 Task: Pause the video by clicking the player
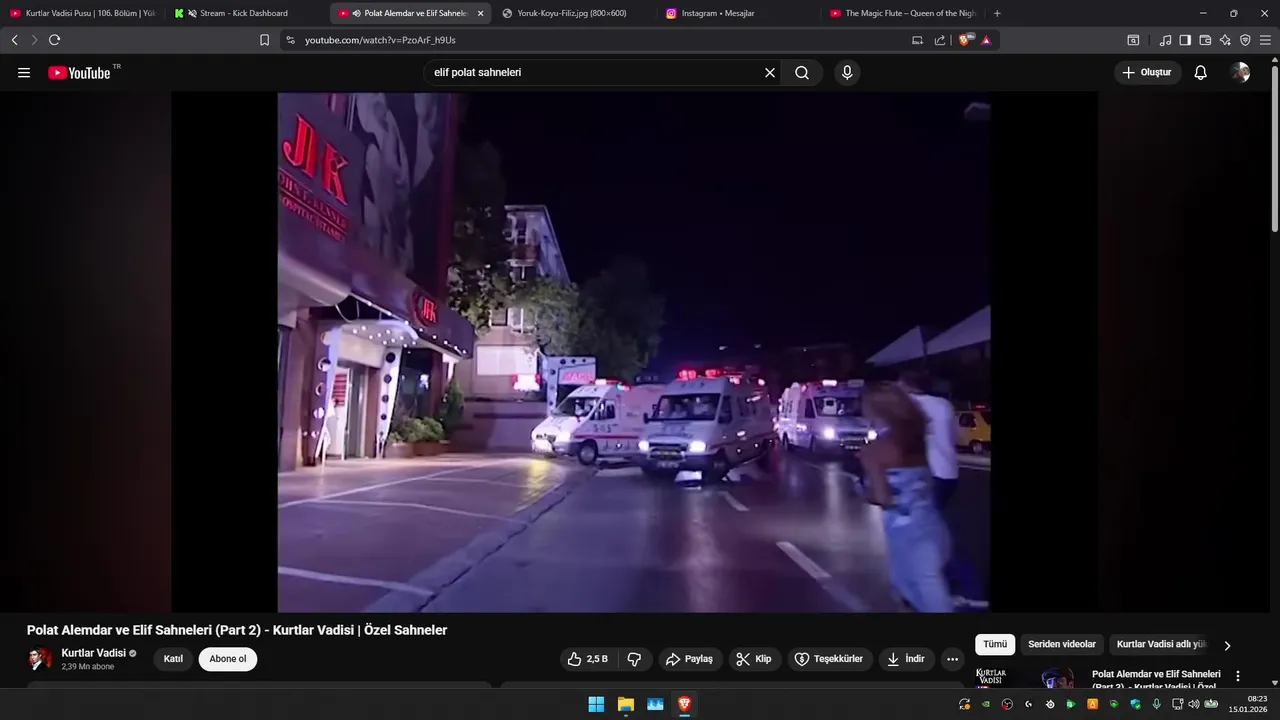tap(634, 352)
